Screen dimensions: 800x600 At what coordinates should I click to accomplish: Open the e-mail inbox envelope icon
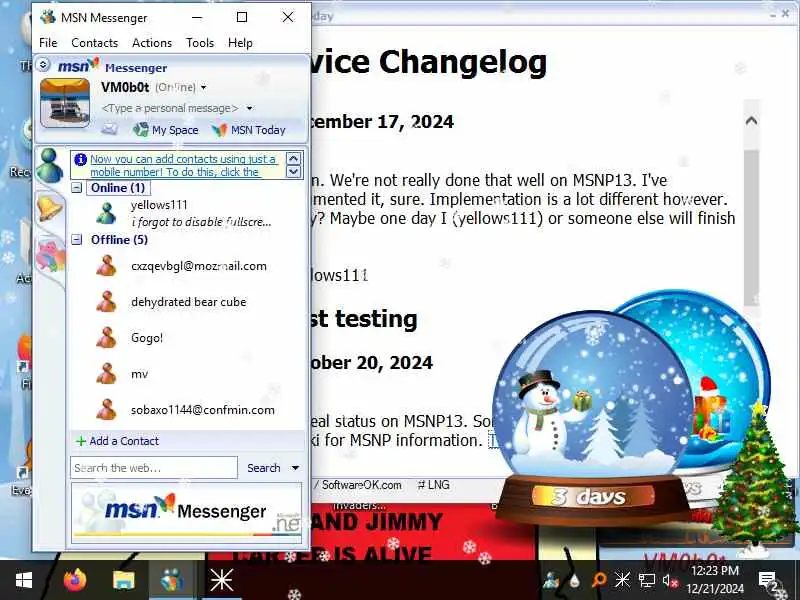pyautogui.click(x=109, y=129)
